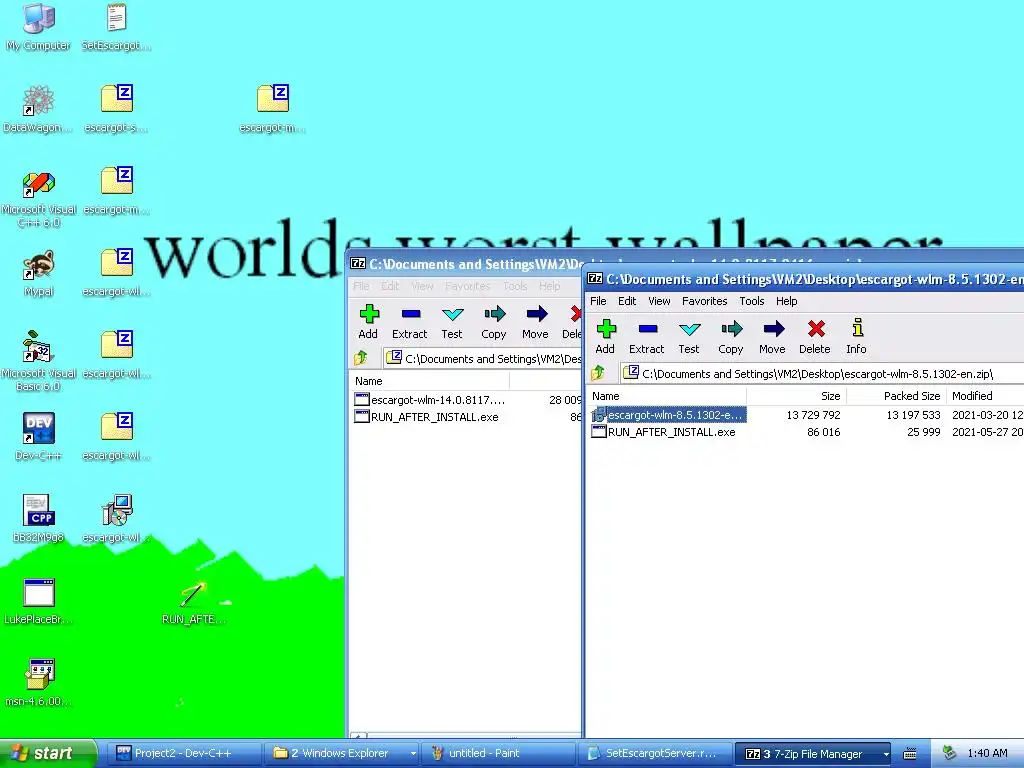Open Edit menu in front 7-Zip window
This screenshot has height=768, width=1024.
[x=627, y=301]
